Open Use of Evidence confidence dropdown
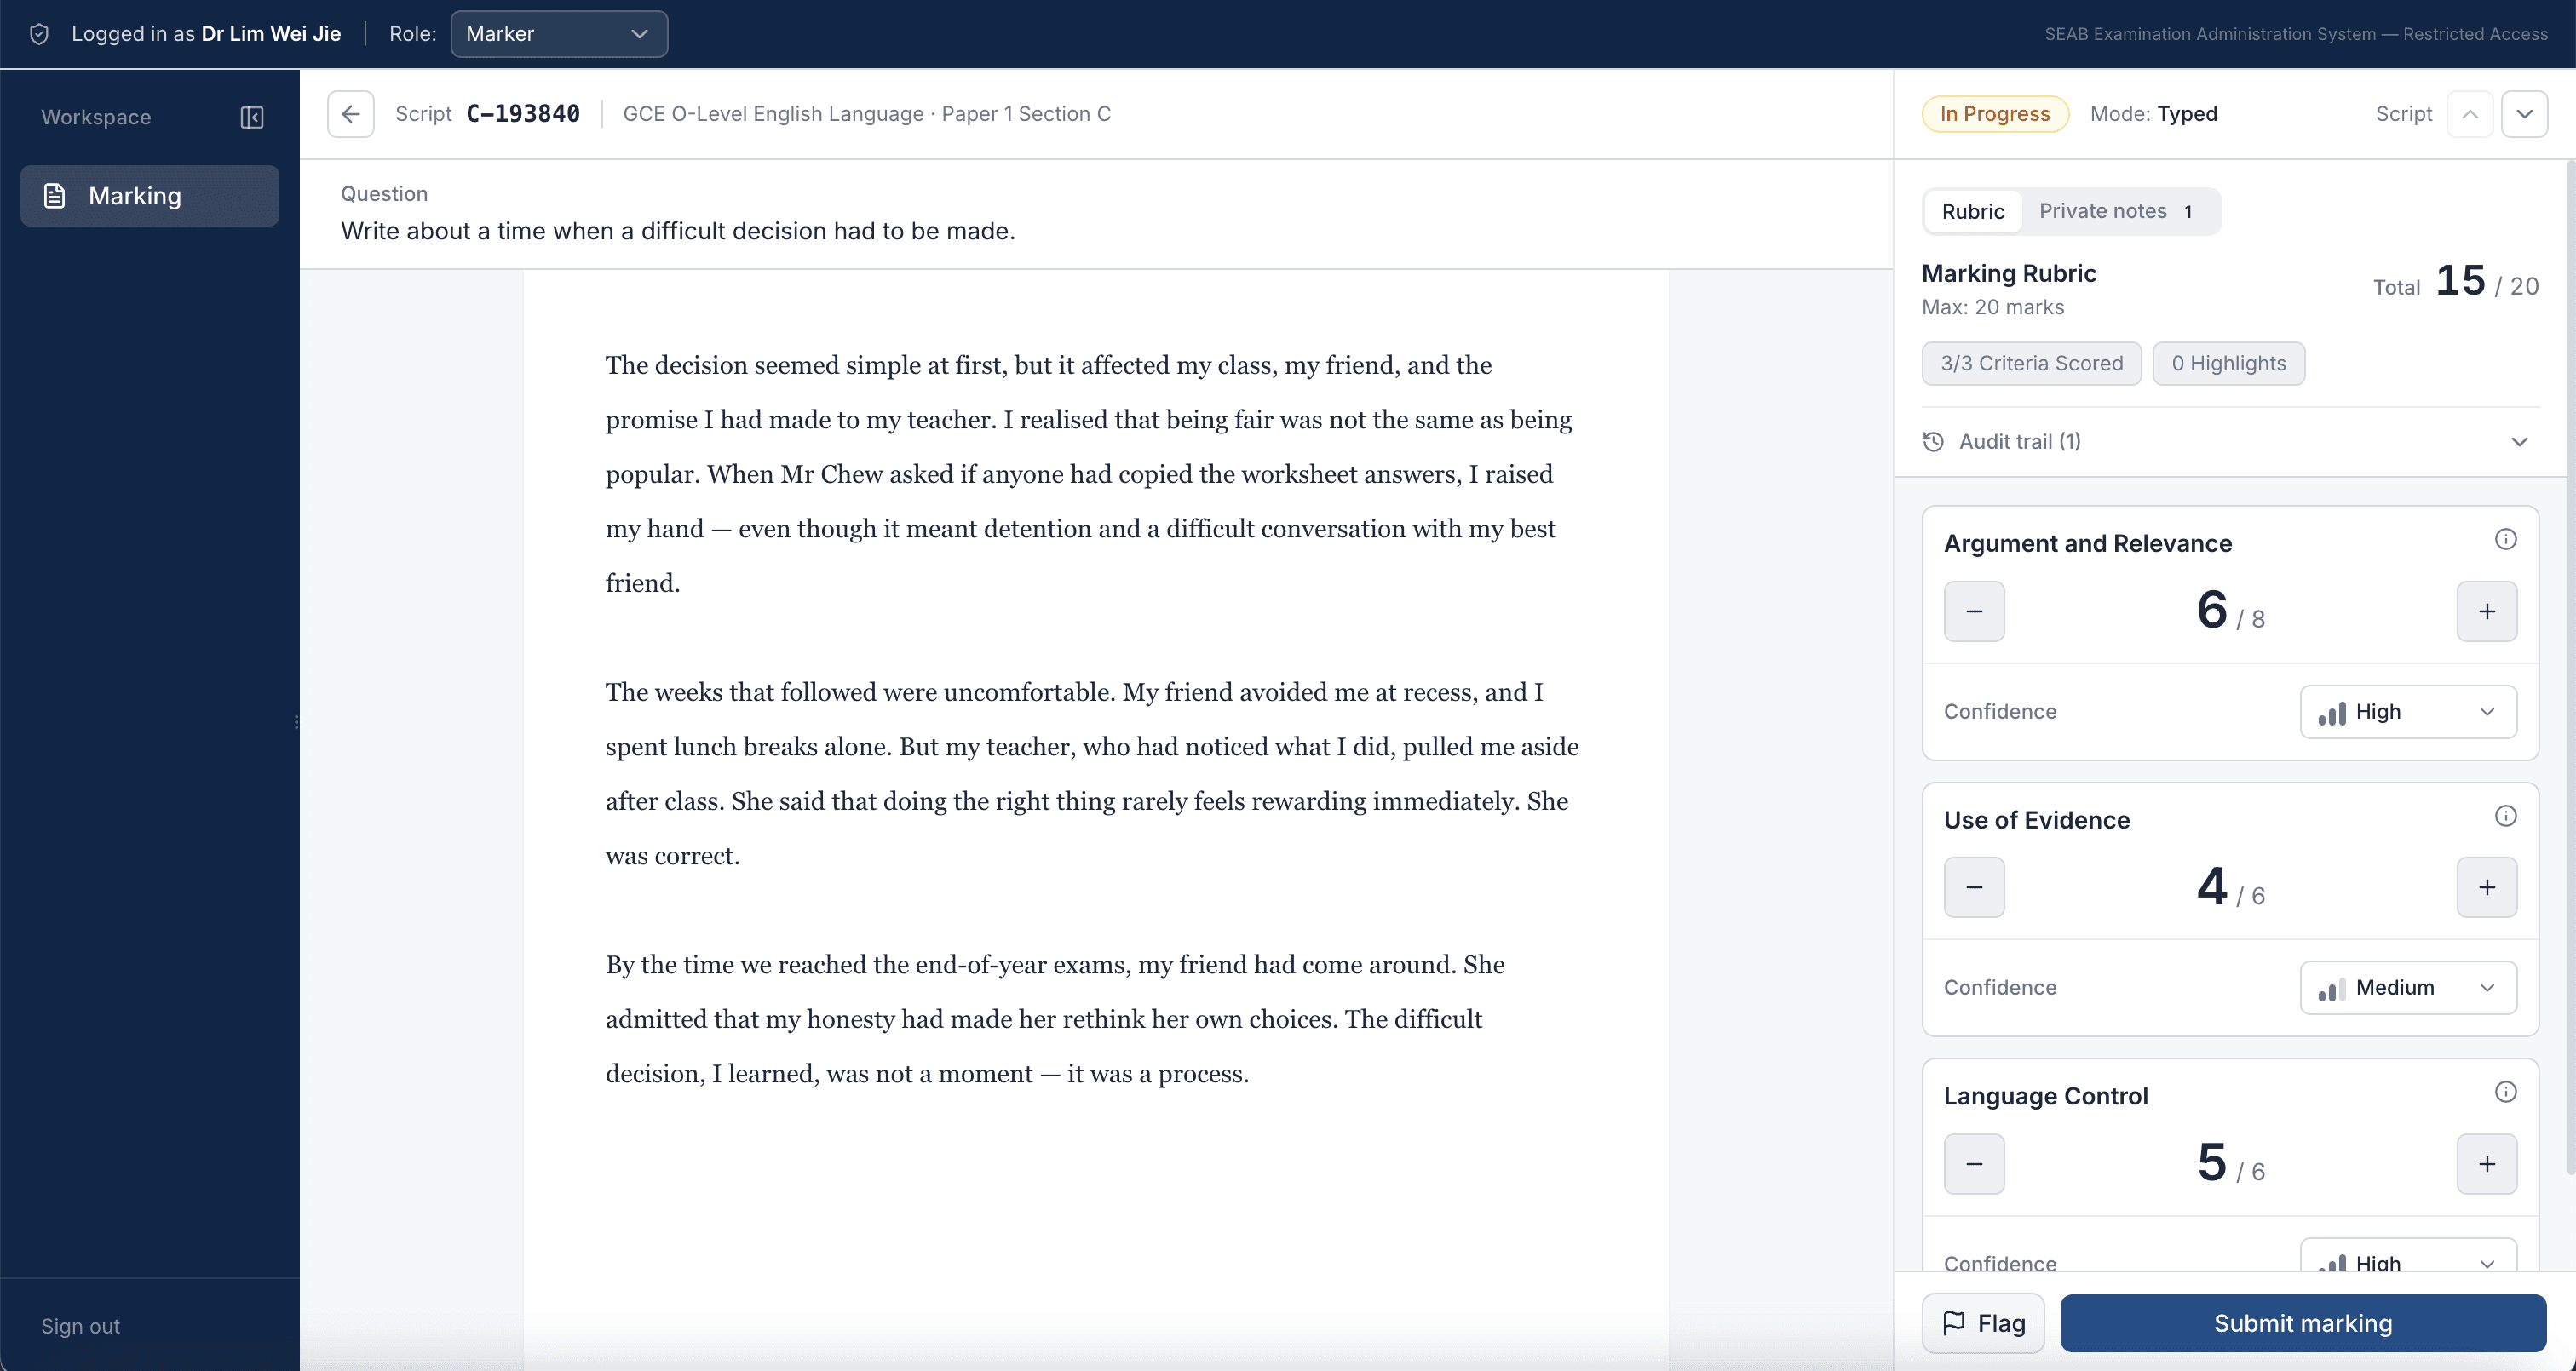2576x1371 pixels. (2408, 988)
